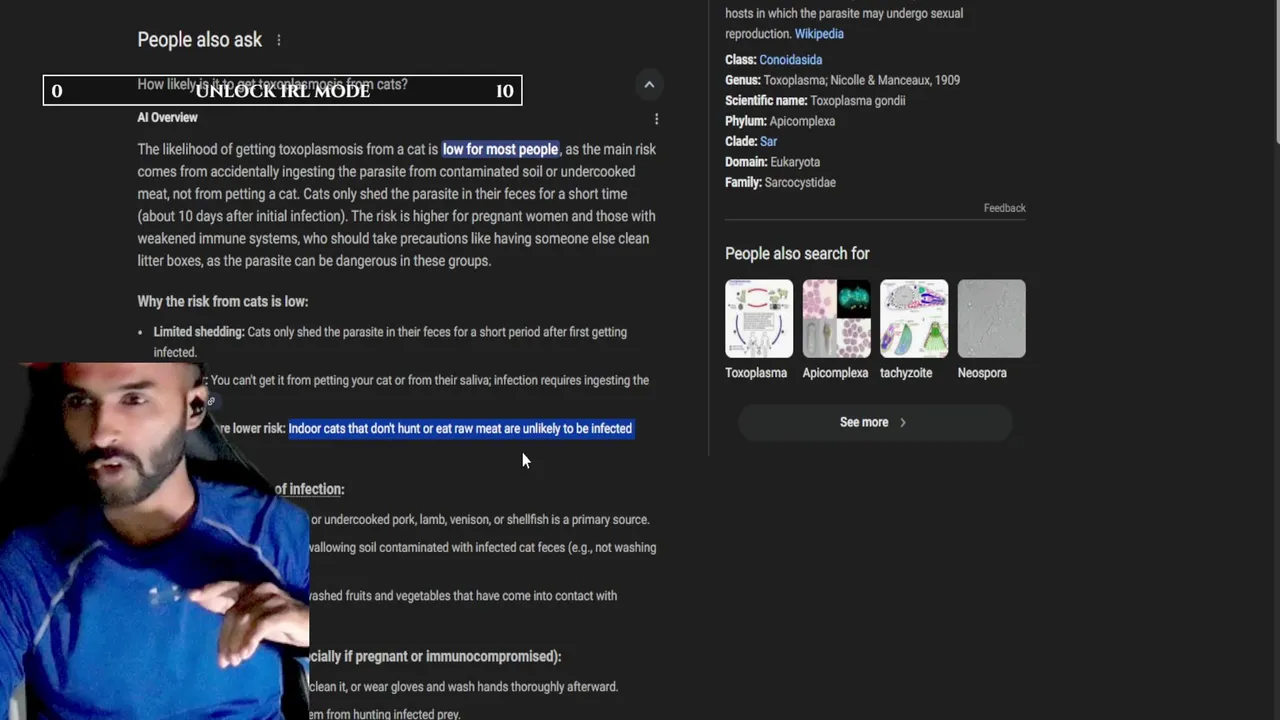This screenshot has height=720, width=1280.
Task: Follow the Sar clade link
Action: coord(768,142)
